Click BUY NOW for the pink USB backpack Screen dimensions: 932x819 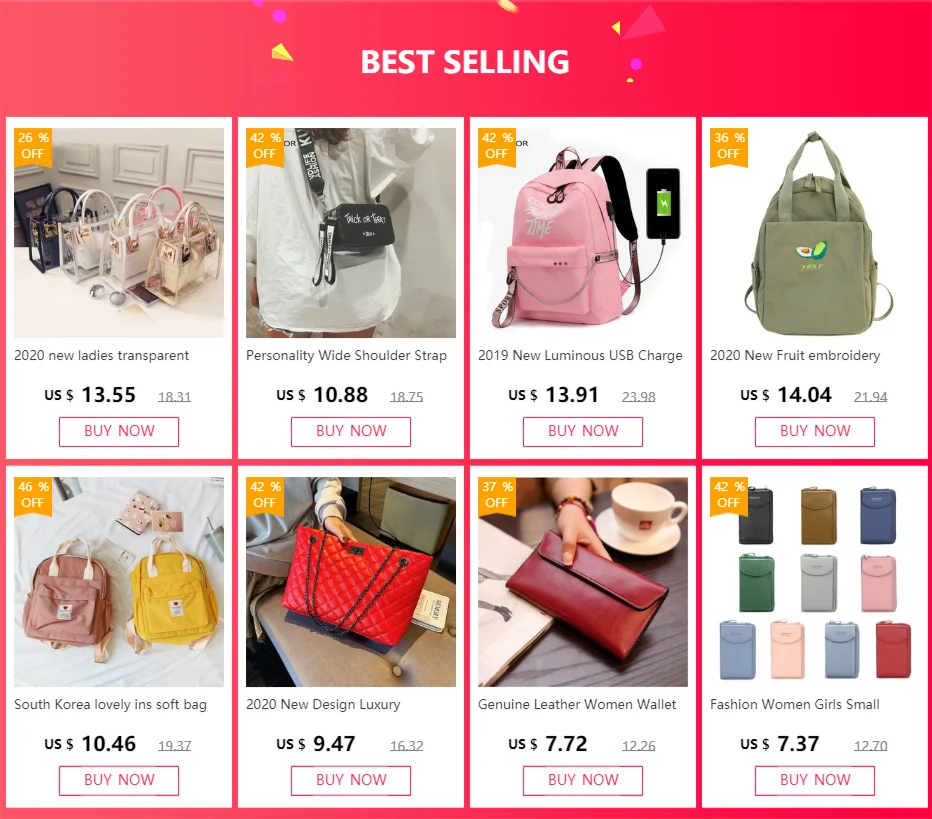pos(582,431)
